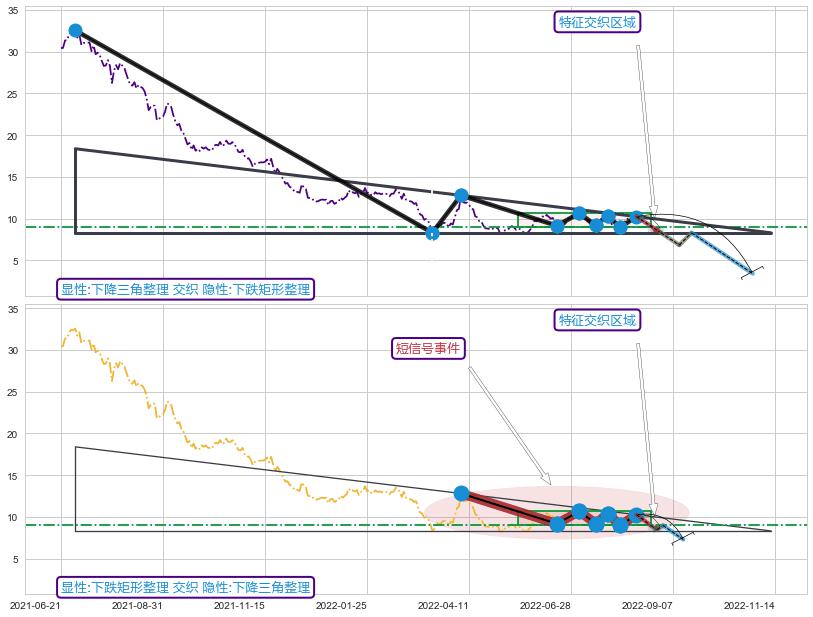Click the 35 y-axis label of upper chart
The image size is (813, 617).
click(x=13, y=11)
